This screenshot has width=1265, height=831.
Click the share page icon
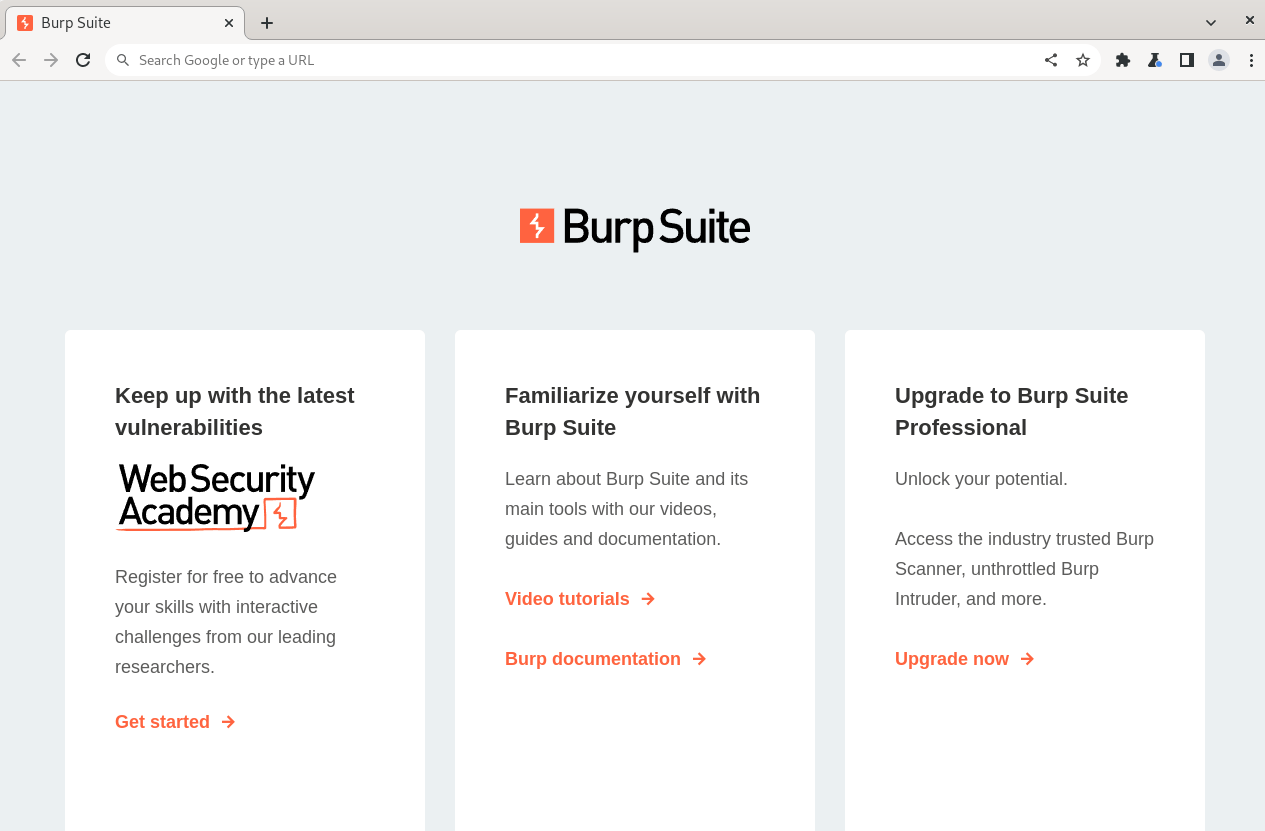pos(1050,60)
